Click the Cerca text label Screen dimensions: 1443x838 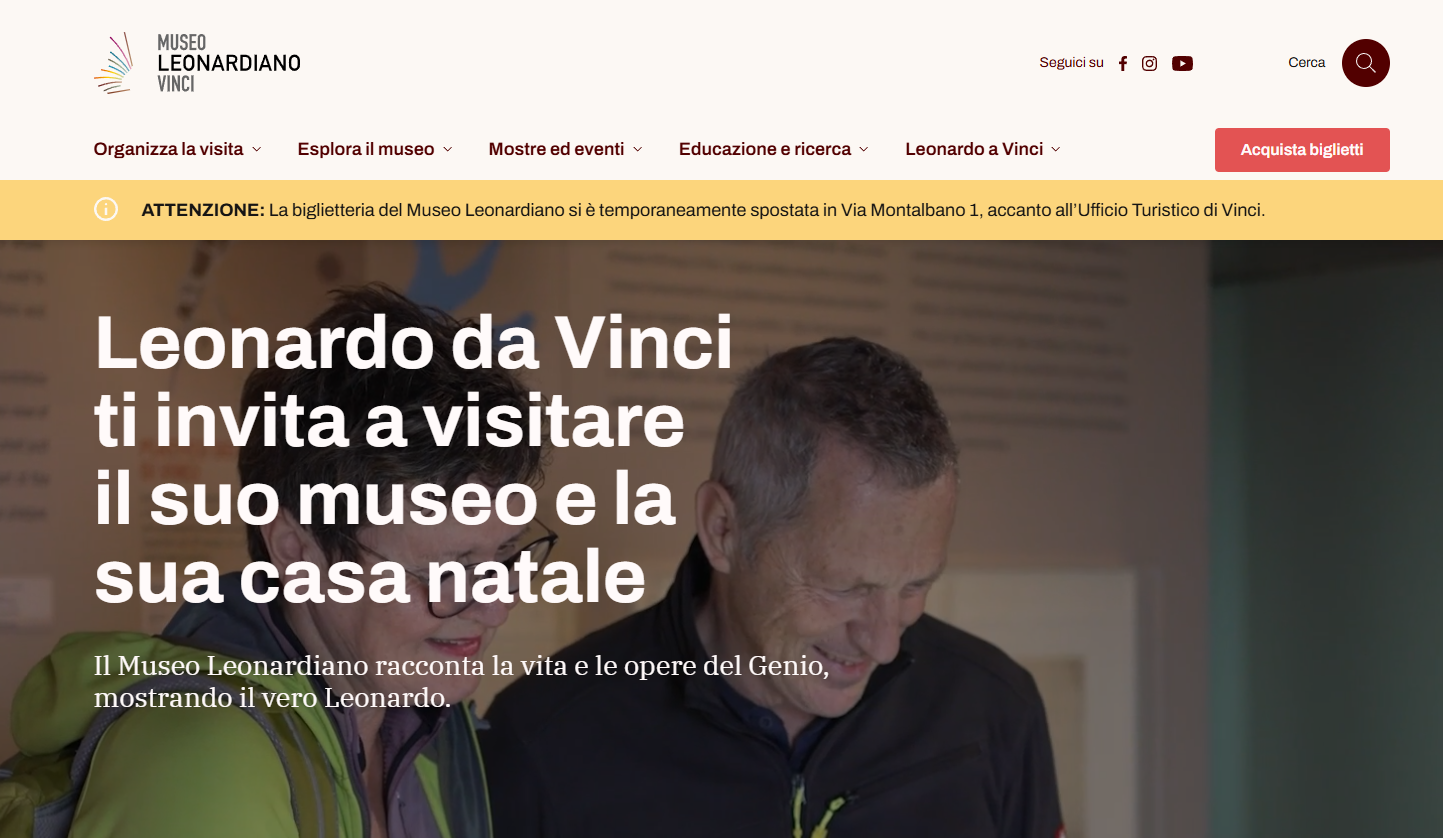1307,63
